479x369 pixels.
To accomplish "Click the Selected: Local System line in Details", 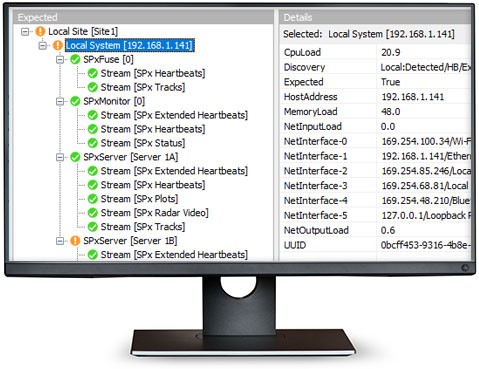I will click(x=369, y=34).
